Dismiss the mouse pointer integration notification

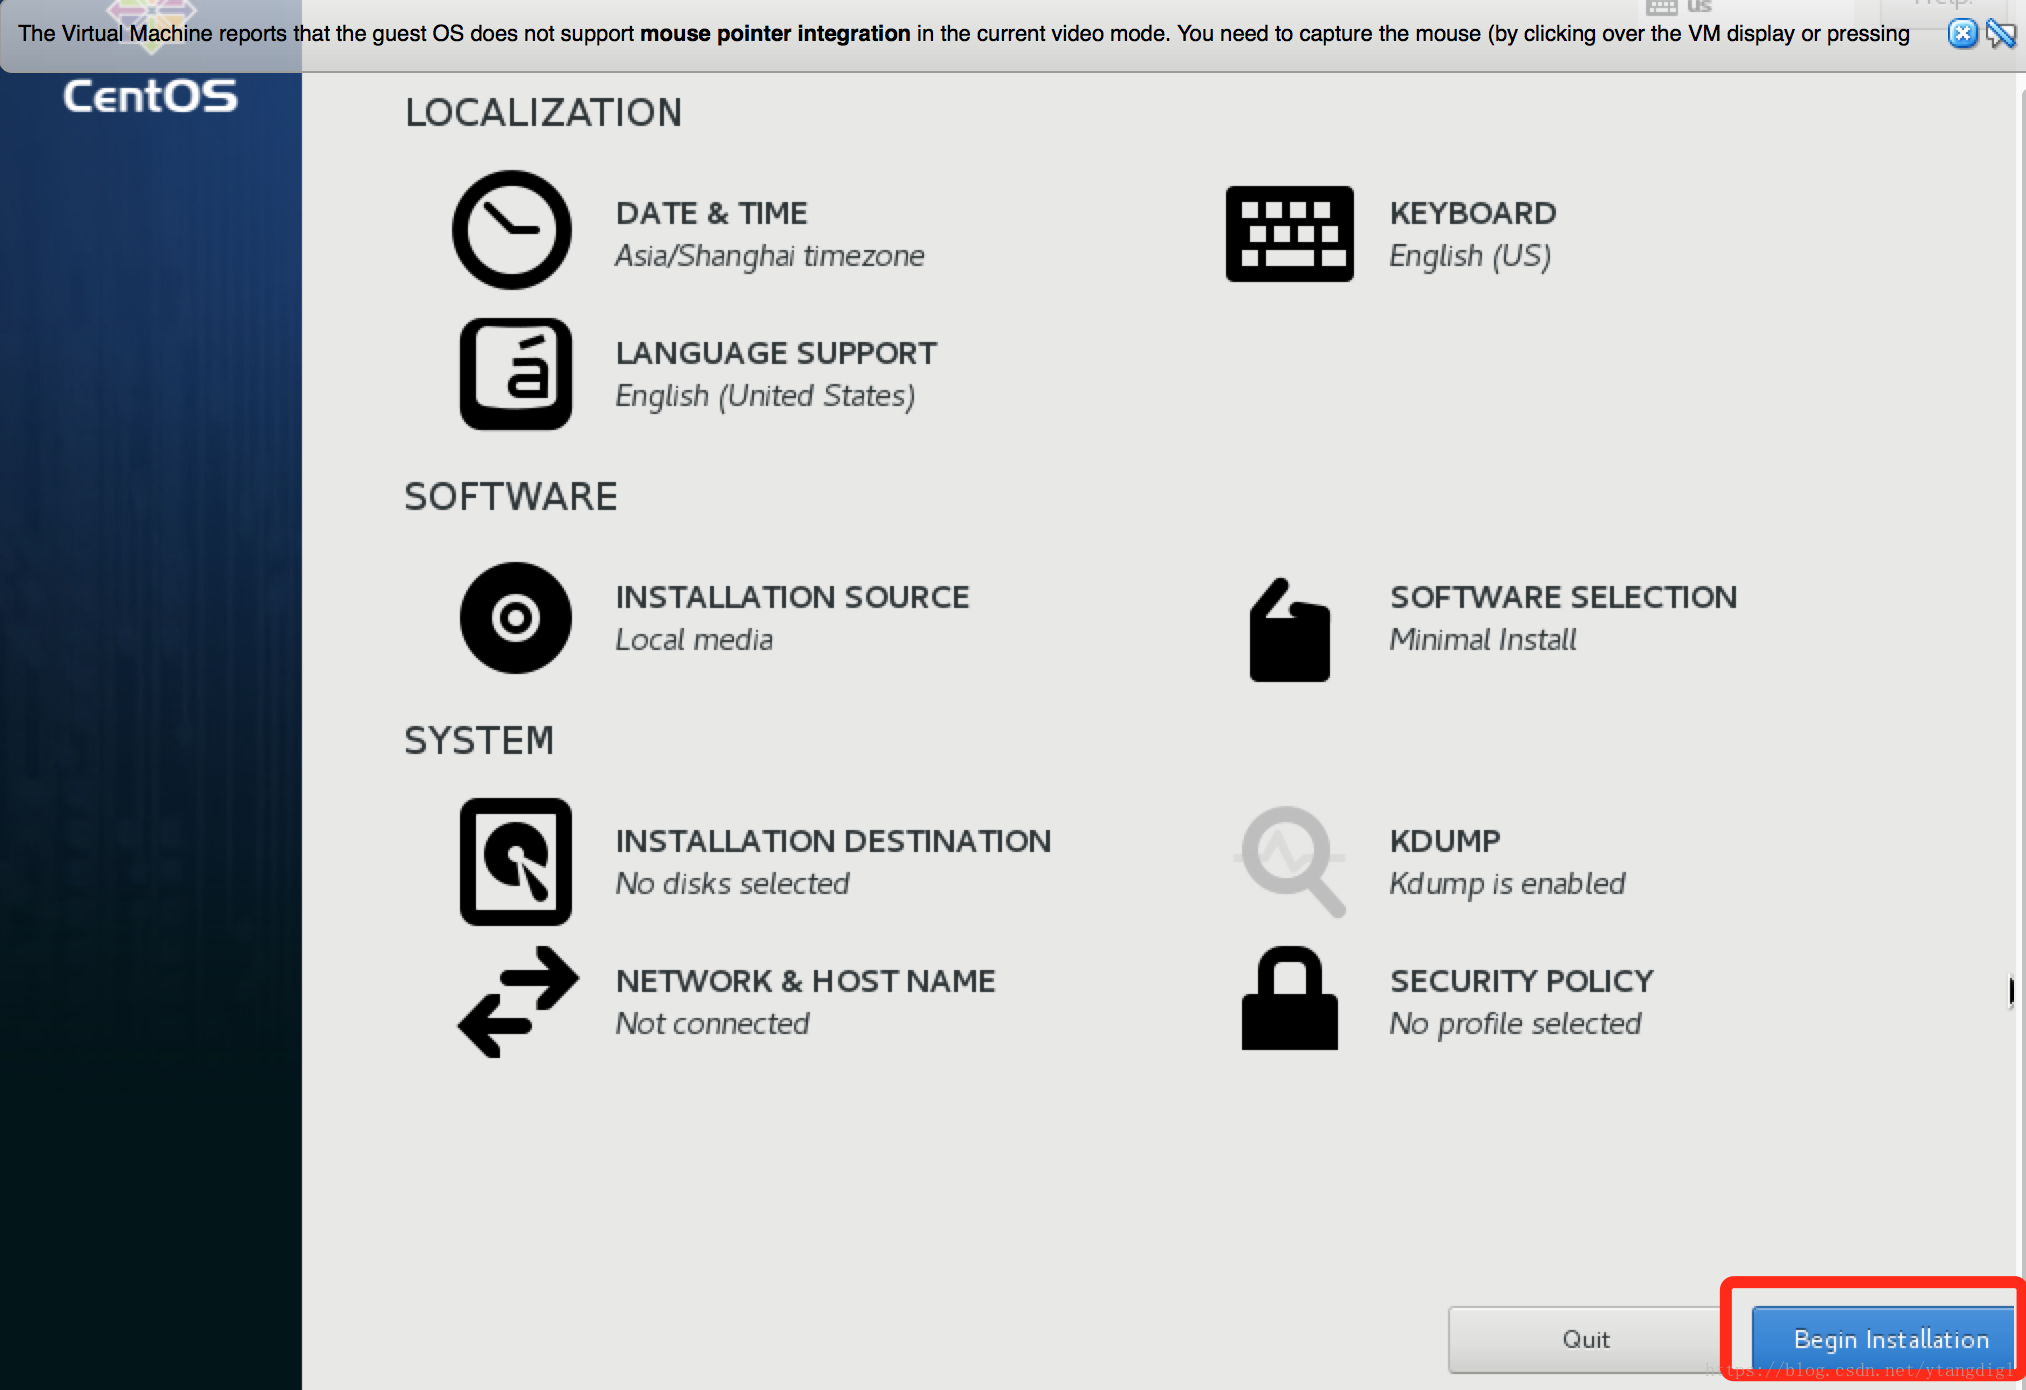[1962, 34]
